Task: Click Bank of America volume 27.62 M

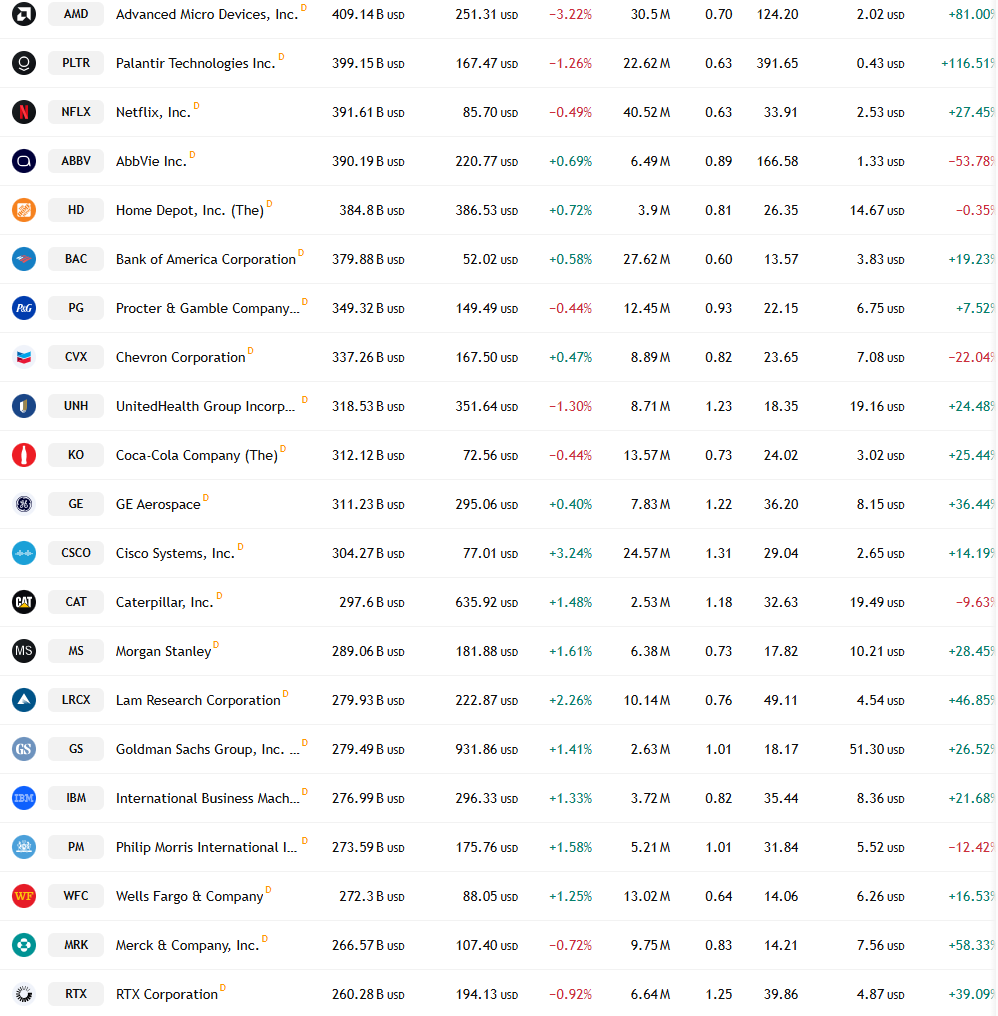Action: pos(647,259)
